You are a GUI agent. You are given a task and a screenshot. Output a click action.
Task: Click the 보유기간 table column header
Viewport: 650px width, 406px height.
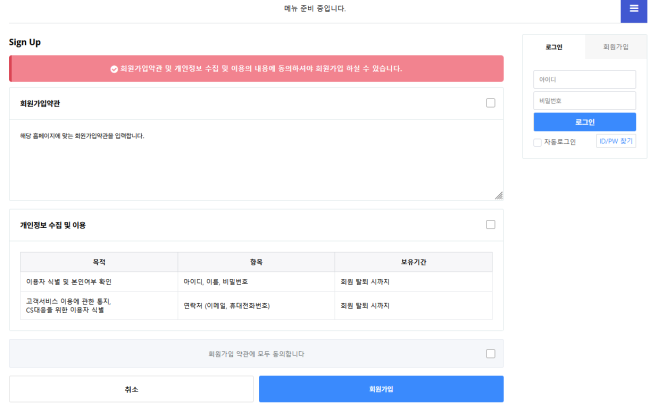[x=413, y=262]
